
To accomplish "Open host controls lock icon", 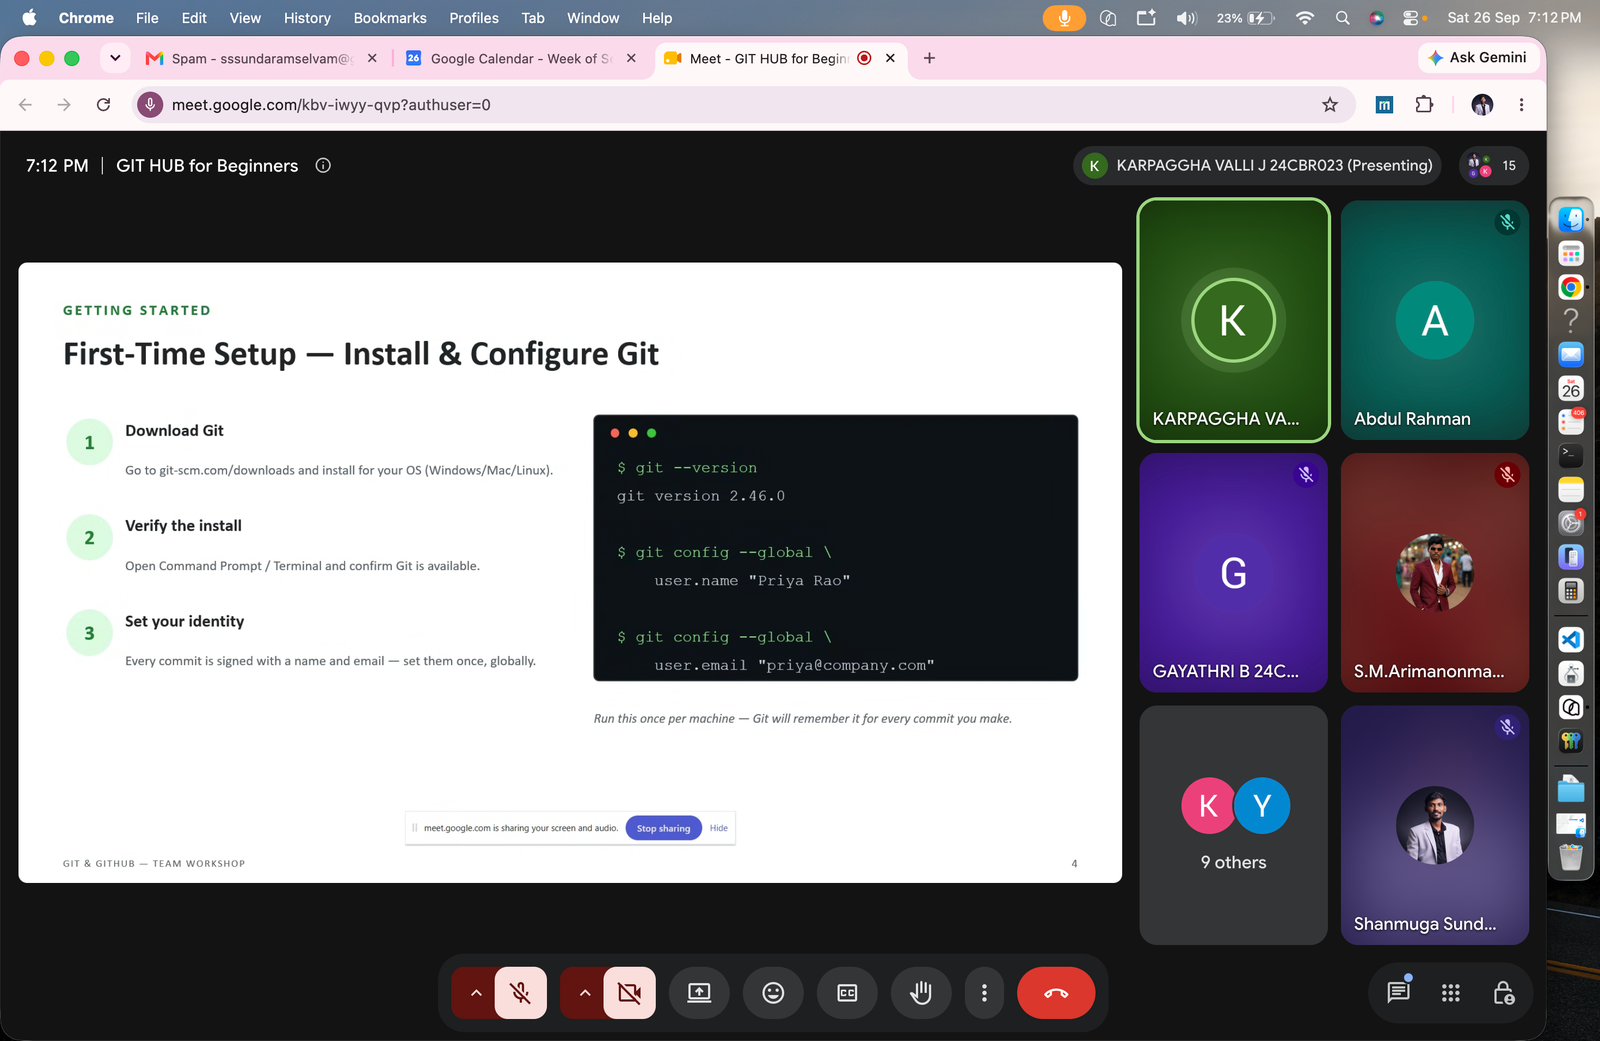I will (1503, 993).
